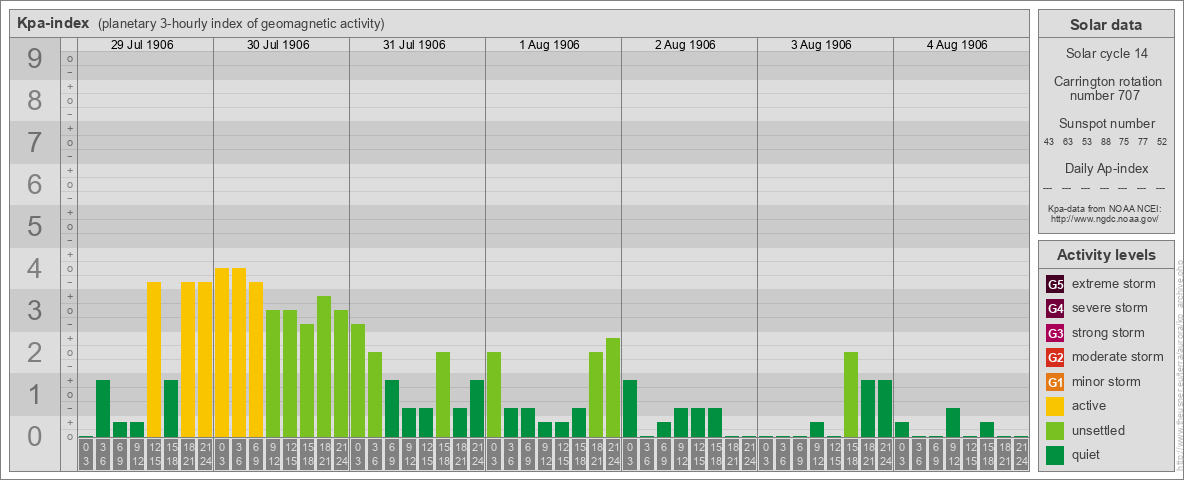Click the '0 3' hour label under 29 Jul
The image size is (1184, 480).
pyautogui.click(x=86, y=454)
